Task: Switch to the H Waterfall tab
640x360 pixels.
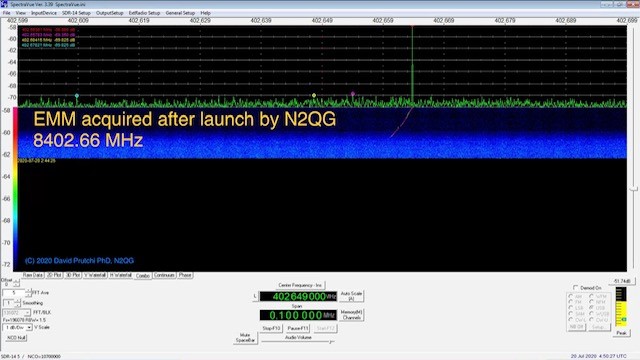Action: point(120,275)
